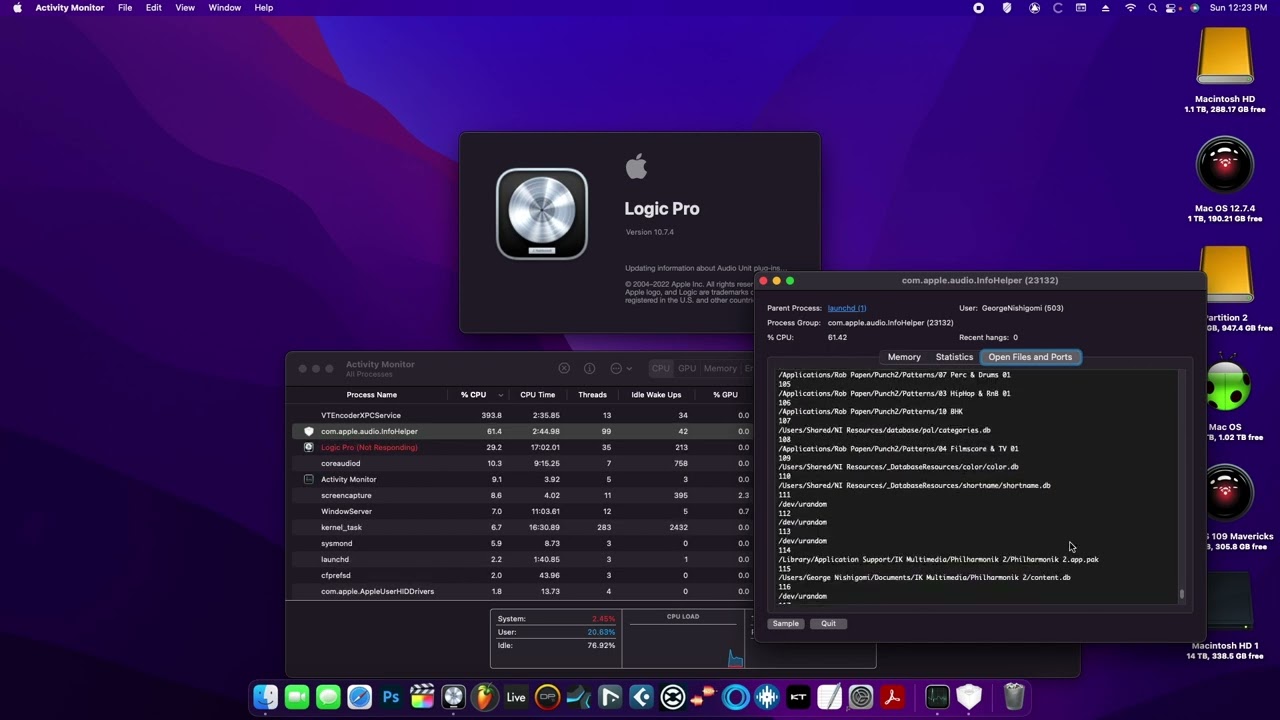
Task: Open the View menu
Action: [x=185, y=8]
